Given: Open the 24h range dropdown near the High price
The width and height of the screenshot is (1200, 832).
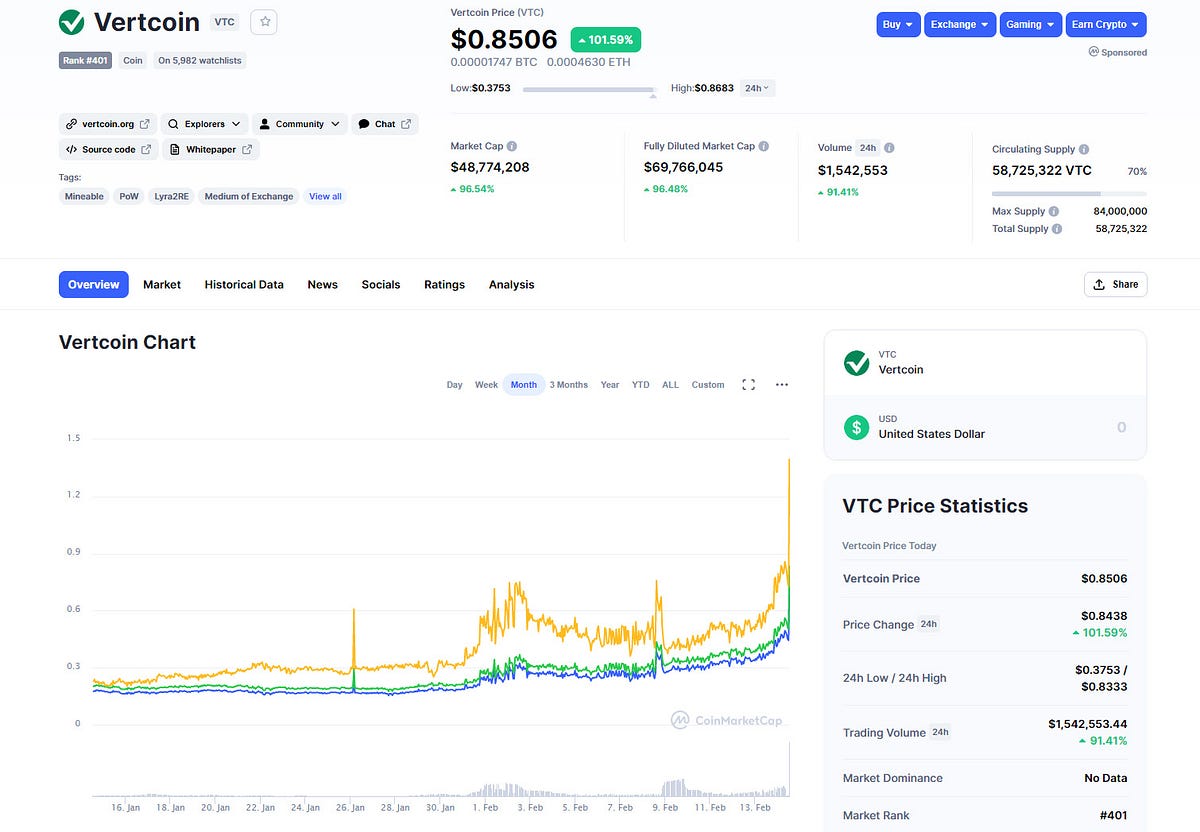Looking at the screenshot, I should (x=757, y=87).
